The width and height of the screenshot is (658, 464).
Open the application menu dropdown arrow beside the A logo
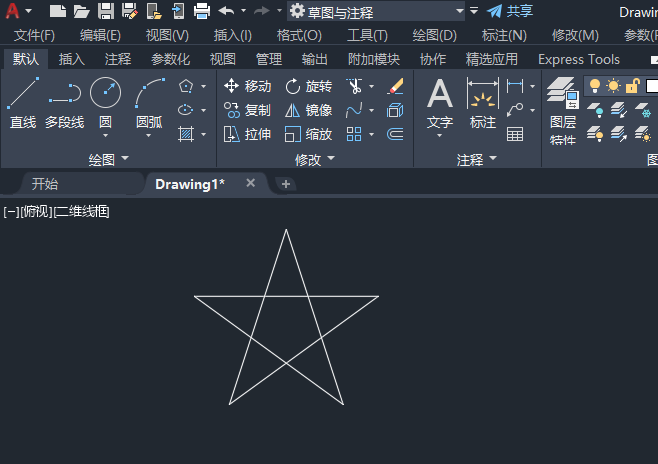(x=29, y=11)
